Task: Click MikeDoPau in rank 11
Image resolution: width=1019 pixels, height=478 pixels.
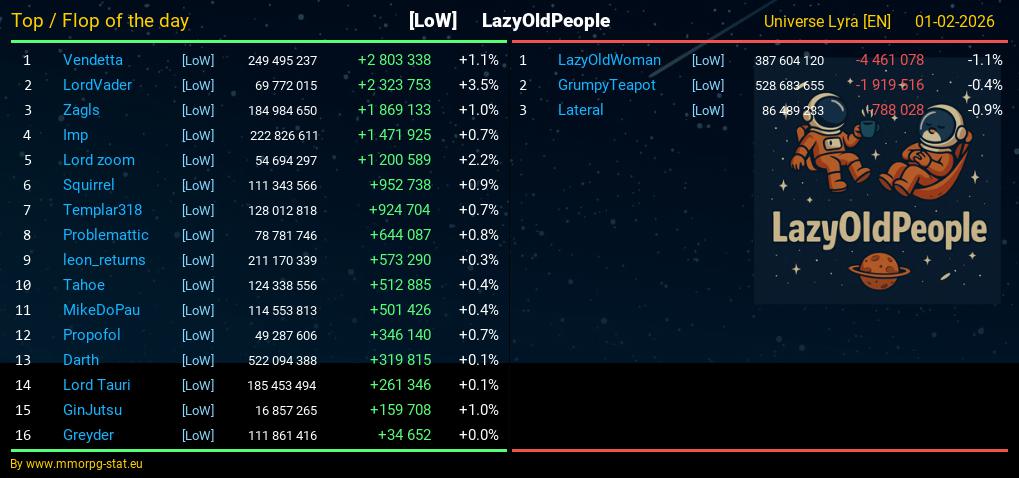Action: point(101,310)
